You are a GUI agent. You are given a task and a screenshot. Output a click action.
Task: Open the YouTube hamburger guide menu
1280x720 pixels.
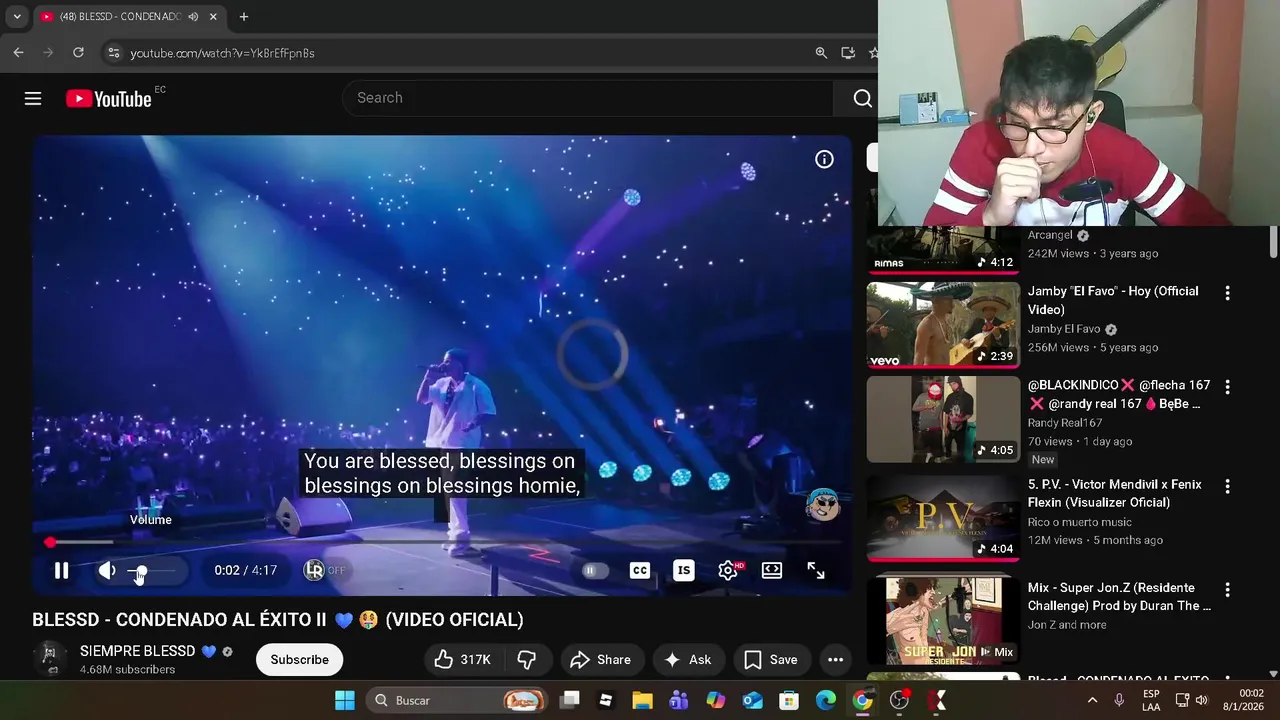pyautogui.click(x=33, y=98)
